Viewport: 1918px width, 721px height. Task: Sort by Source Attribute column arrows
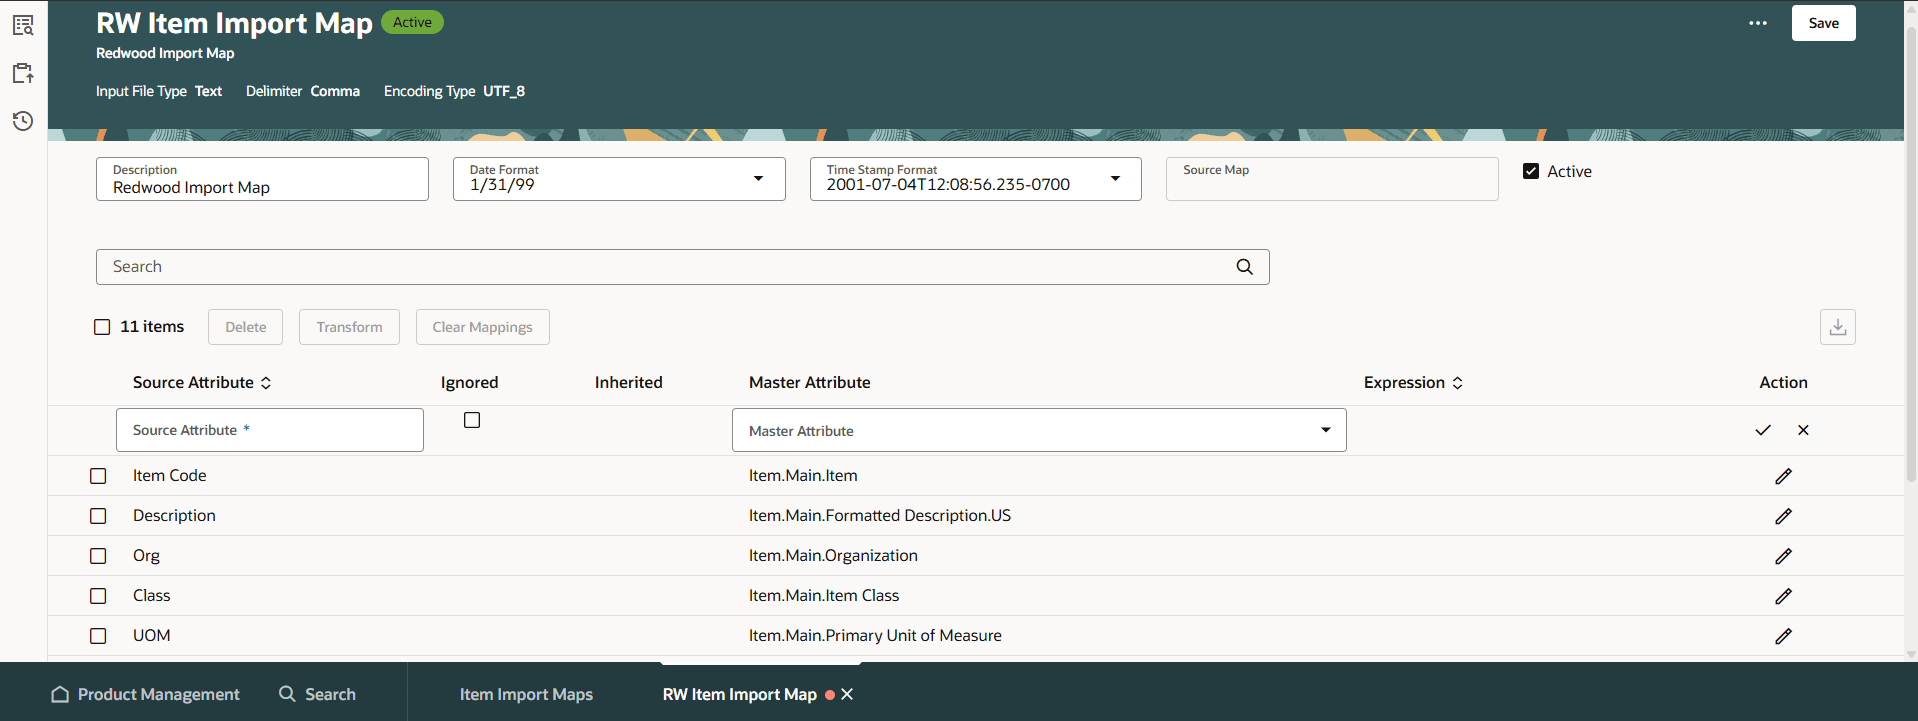(x=266, y=383)
